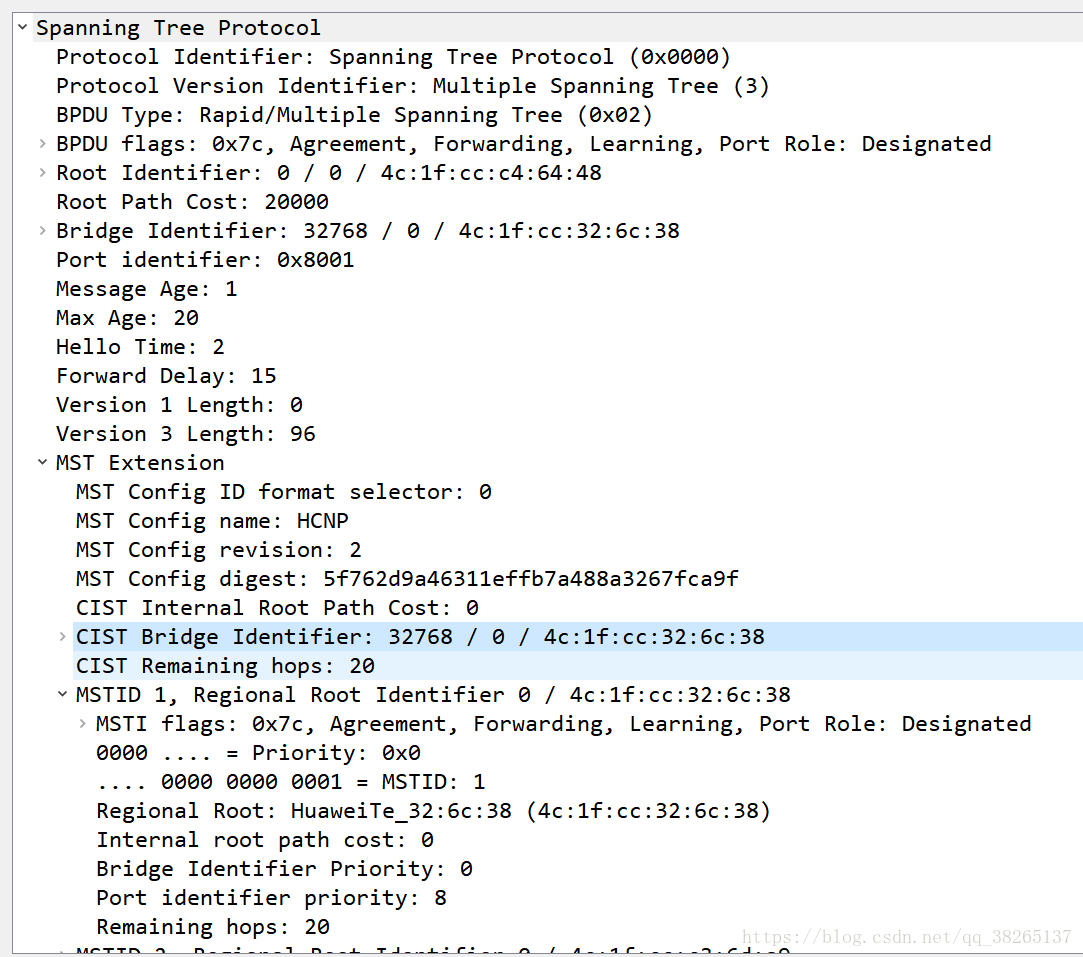1083x957 pixels.
Task: Collapse the MST Extension section
Action: [43, 462]
